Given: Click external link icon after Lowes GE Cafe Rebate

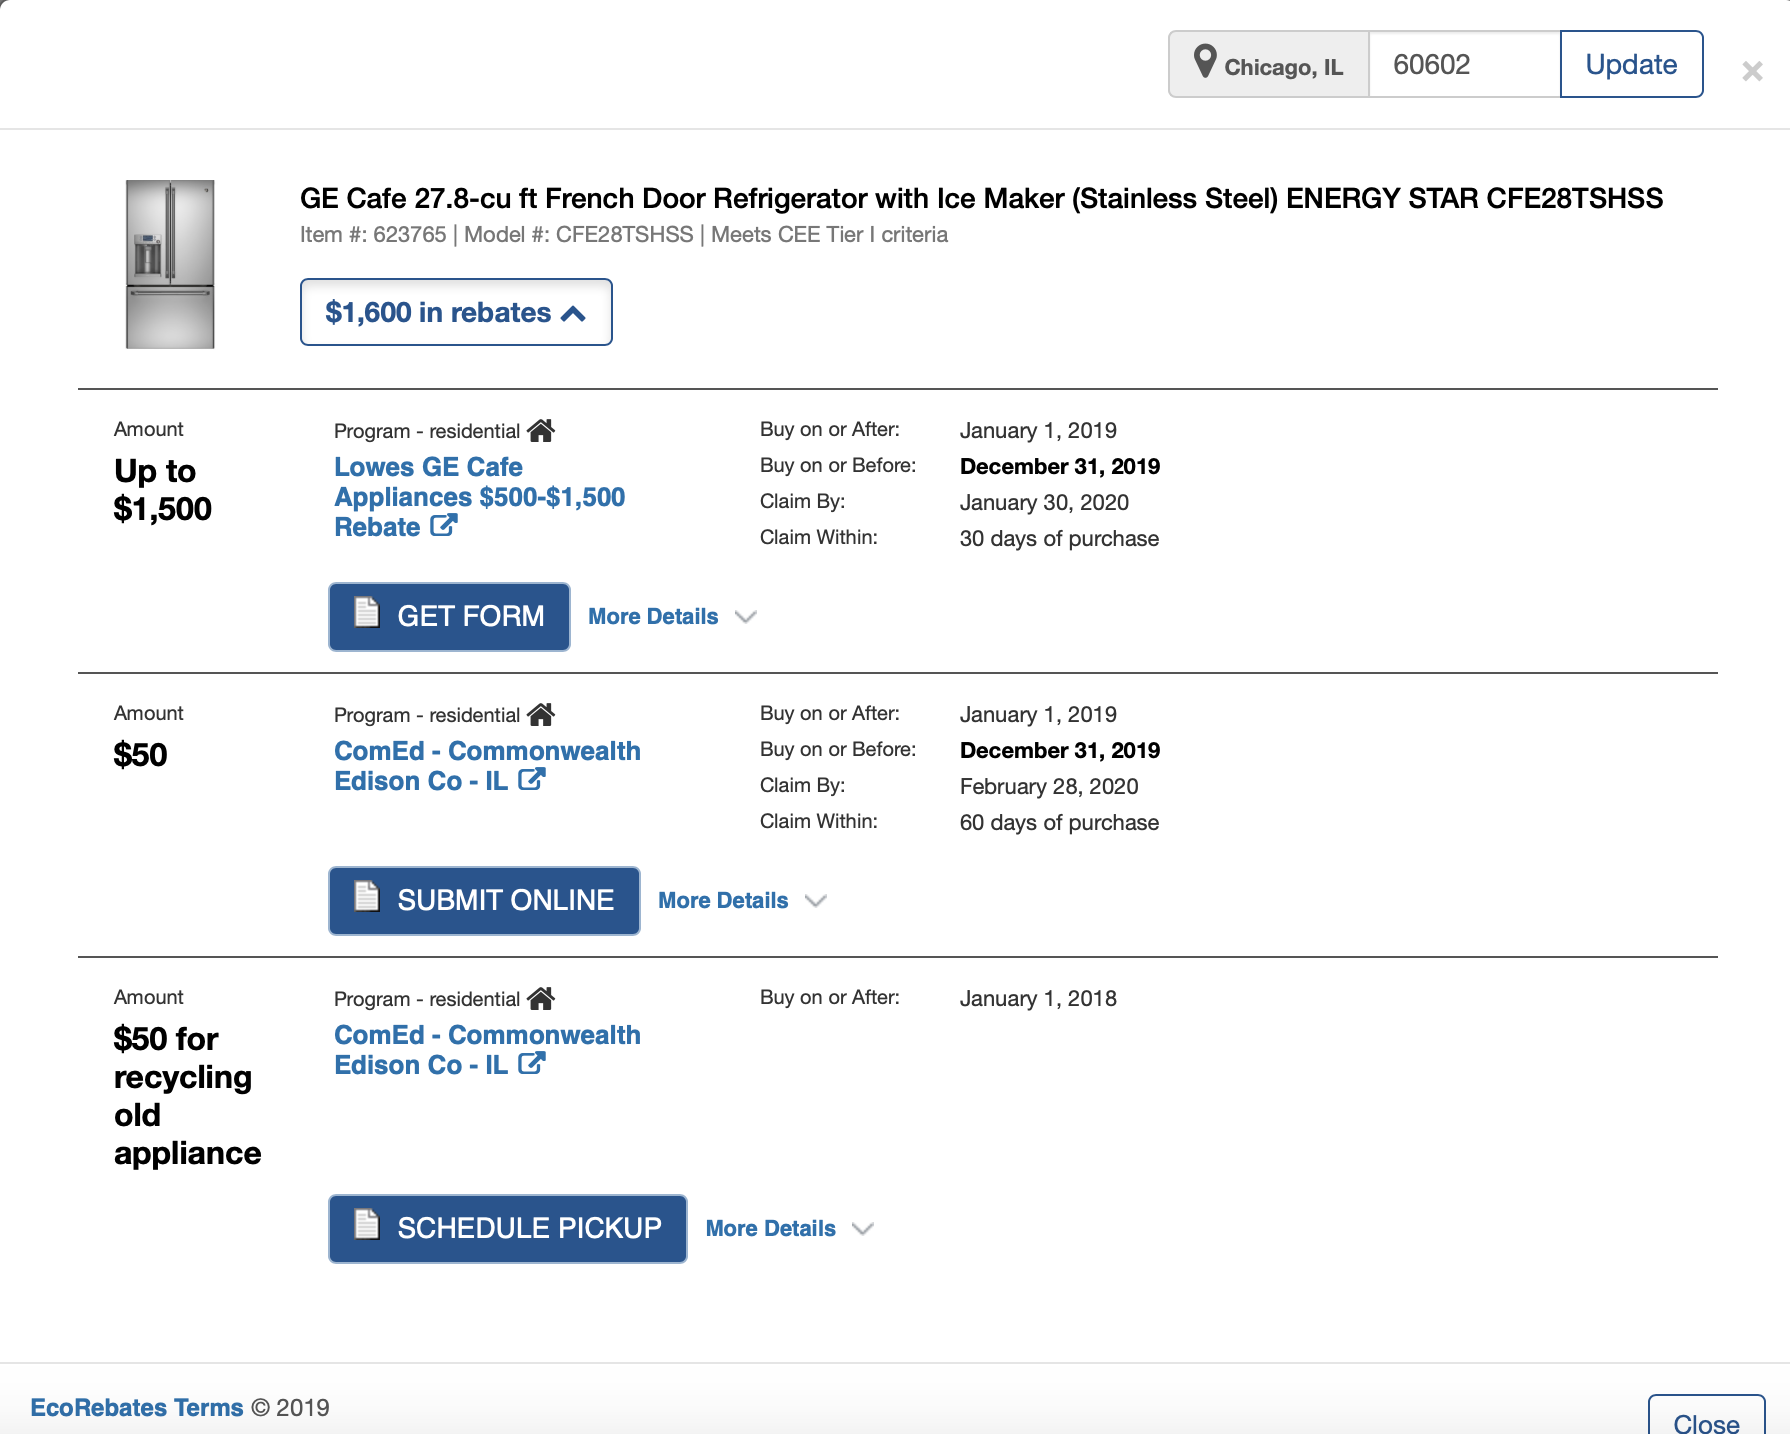Looking at the screenshot, I should point(444,525).
